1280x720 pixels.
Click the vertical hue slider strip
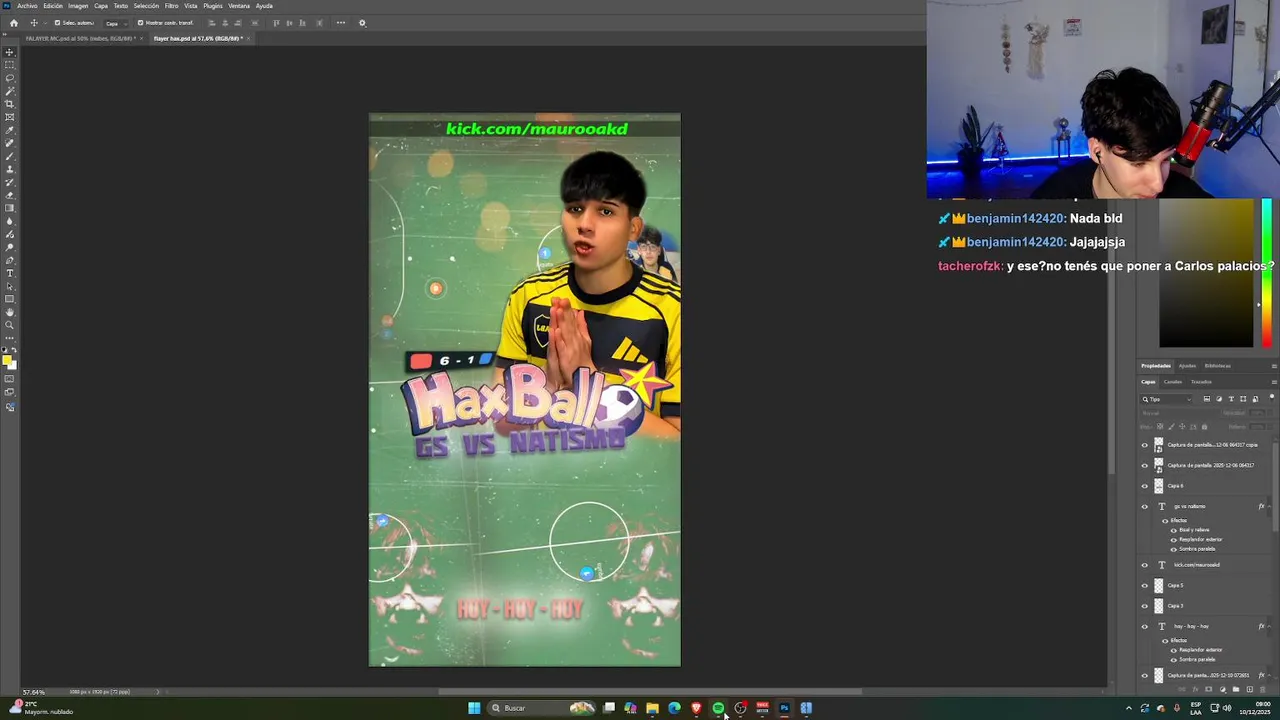click(1267, 274)
